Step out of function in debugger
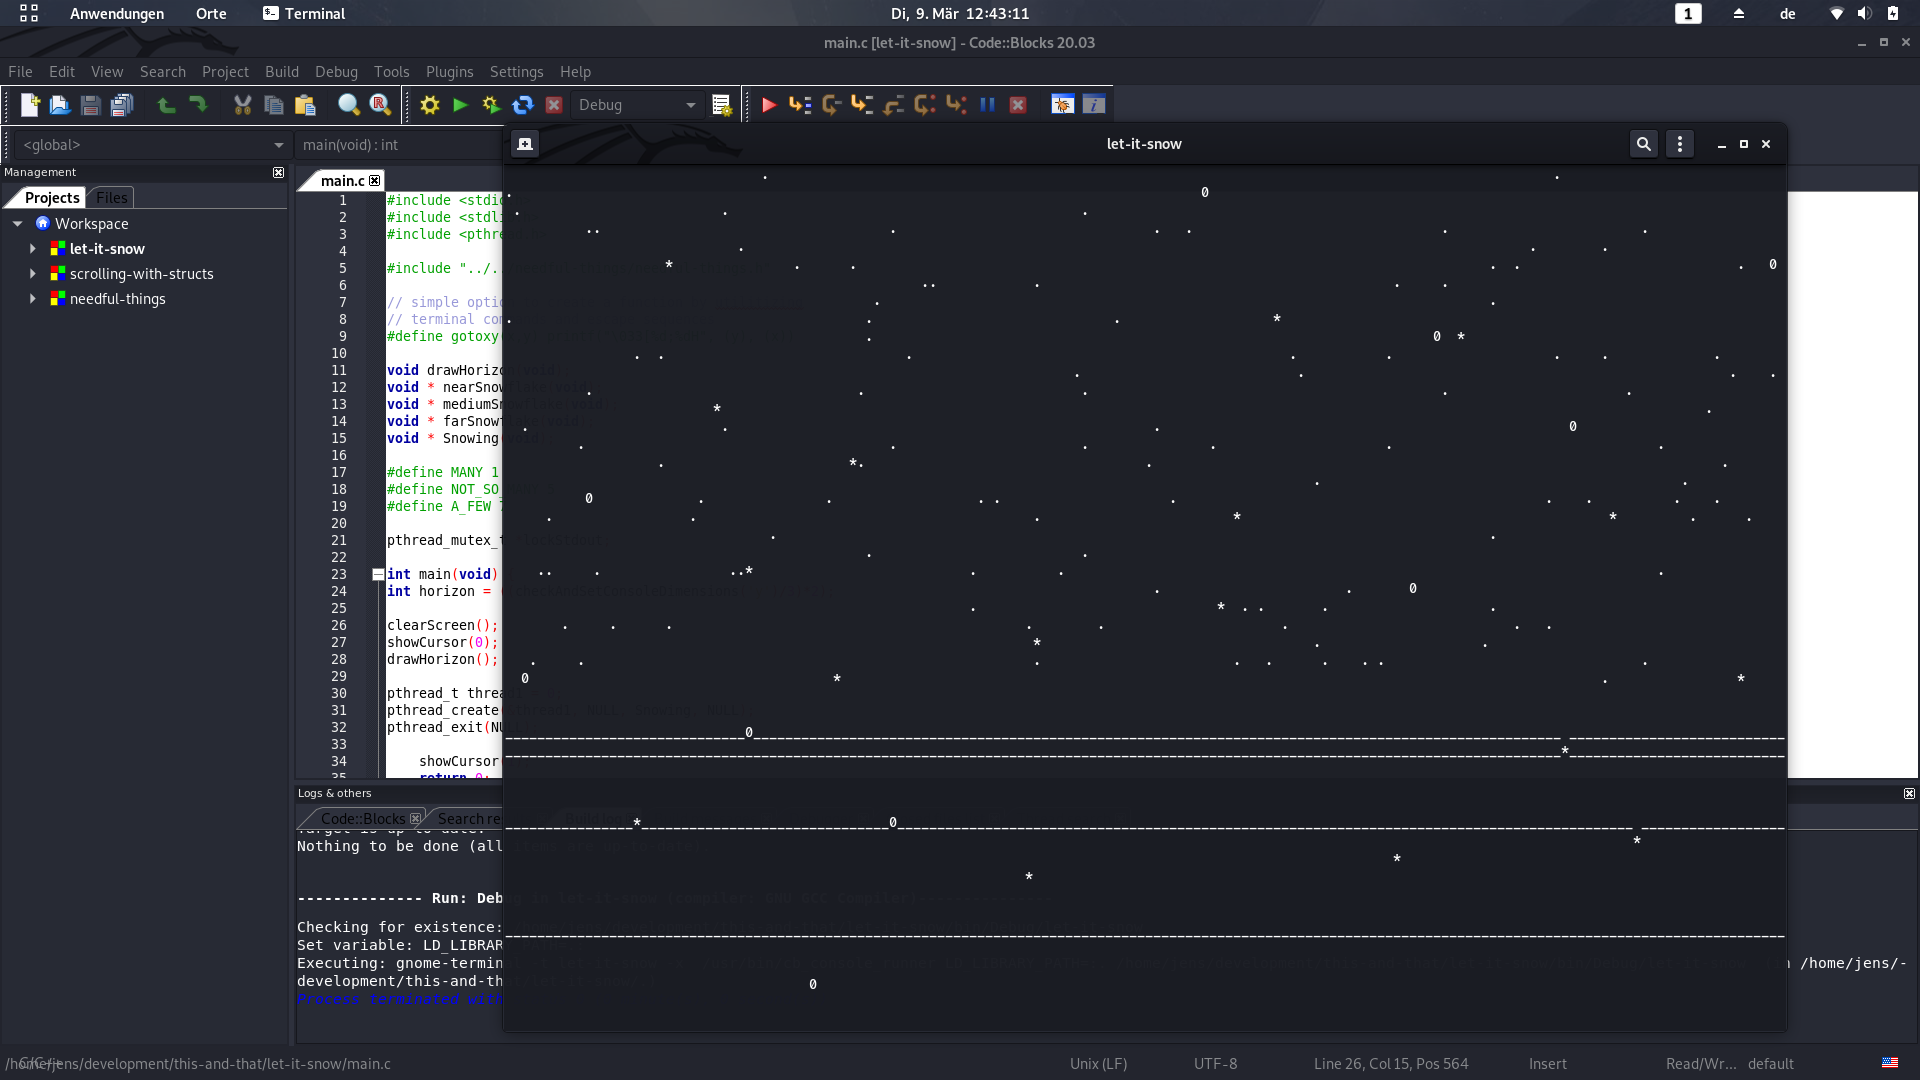Viewport: 1920px width, 1080px height. [x=894, y=105]
